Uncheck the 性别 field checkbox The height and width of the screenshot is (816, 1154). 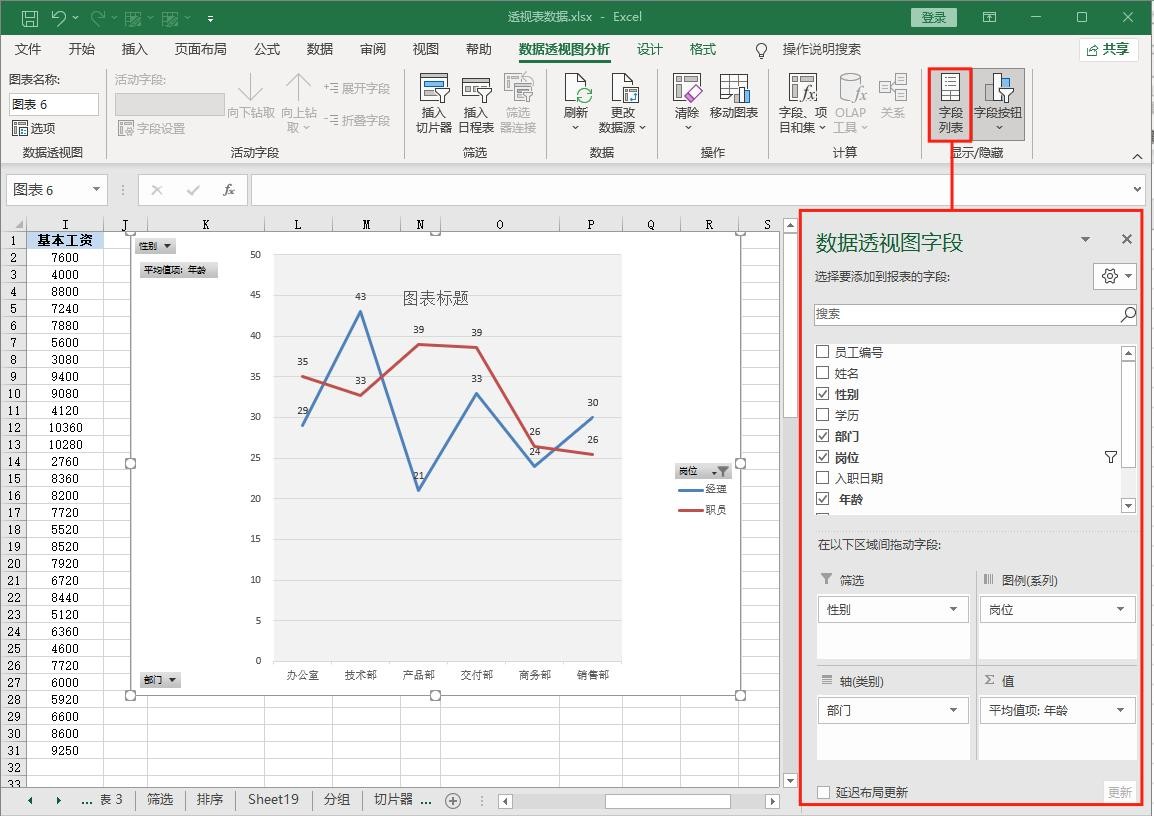click(823, 394)
